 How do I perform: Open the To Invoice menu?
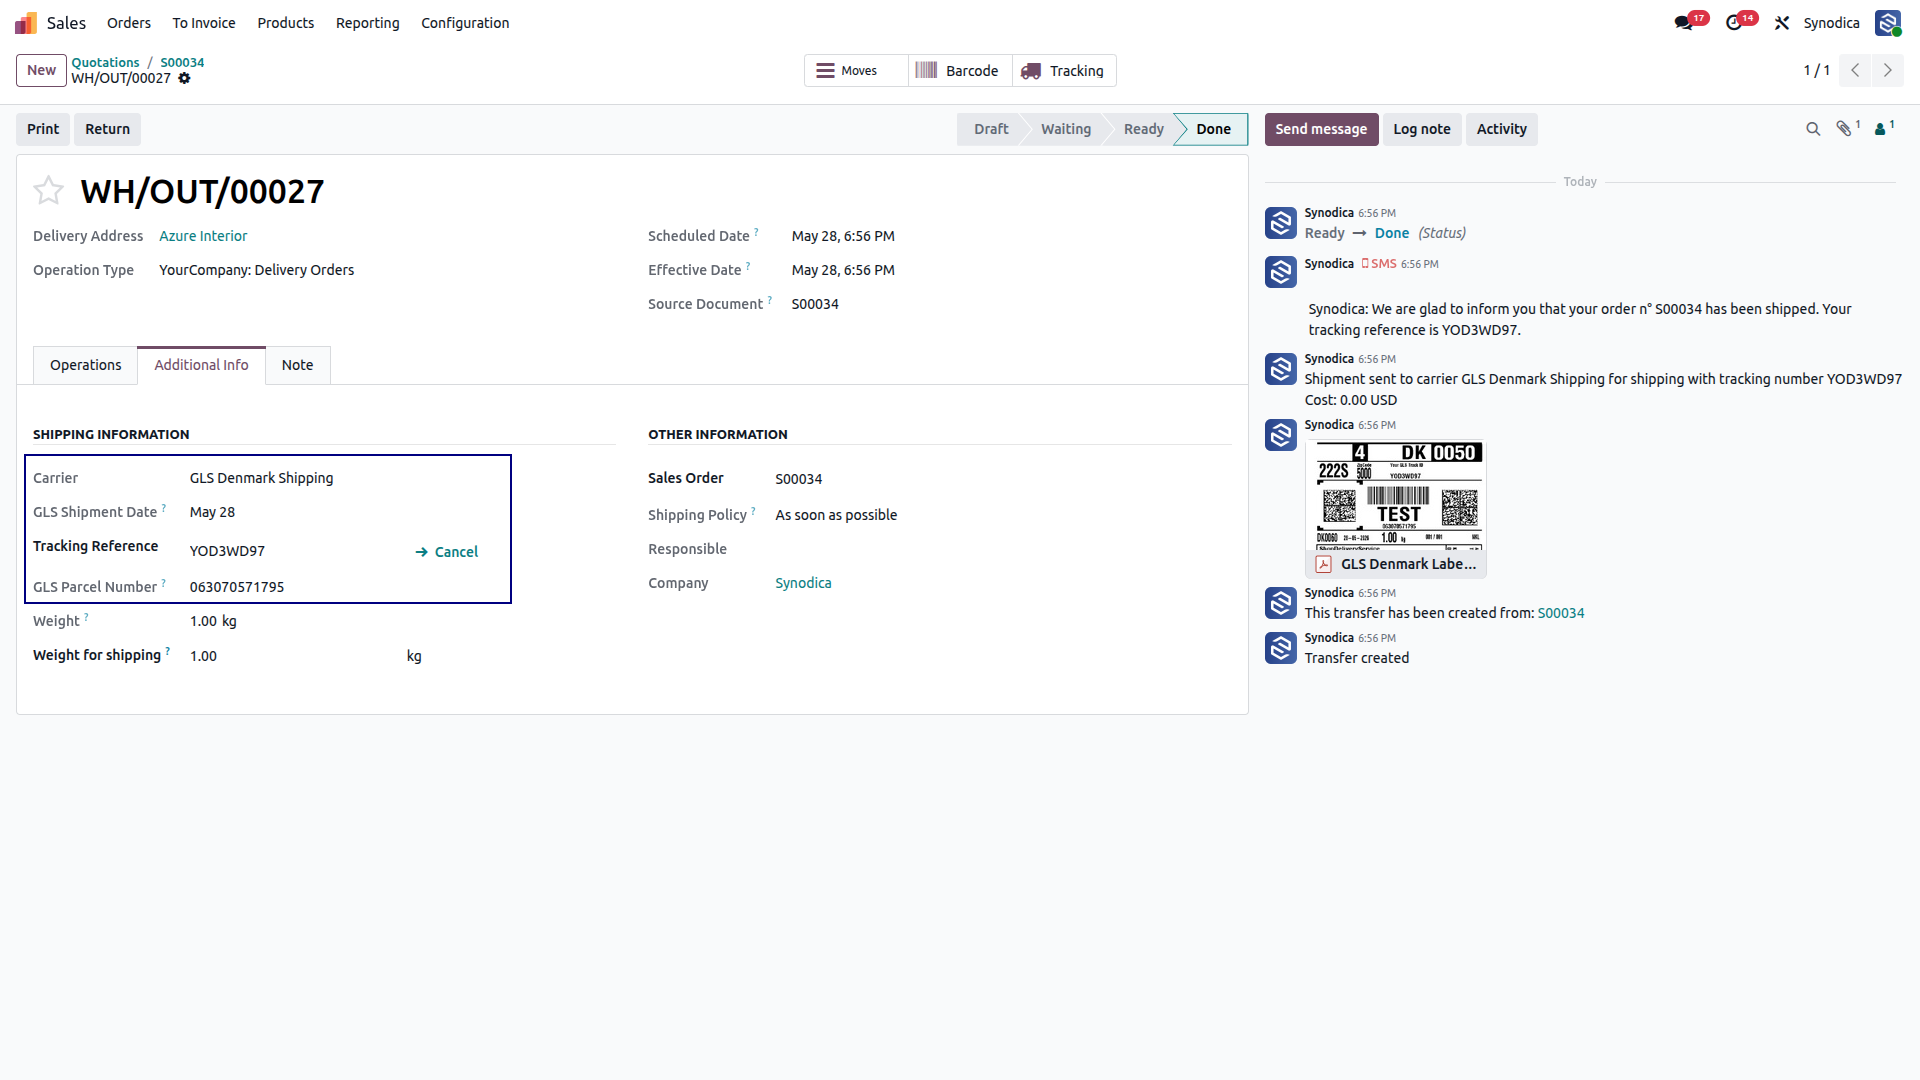(204, 22)
